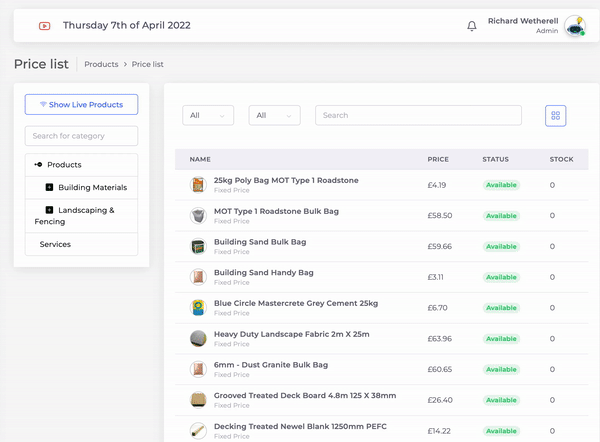The width and height of the screenshot is (600, 442).
Task: Click Grooved Treated Deck Board thumbnail
Action: click(x=198, y=400)
